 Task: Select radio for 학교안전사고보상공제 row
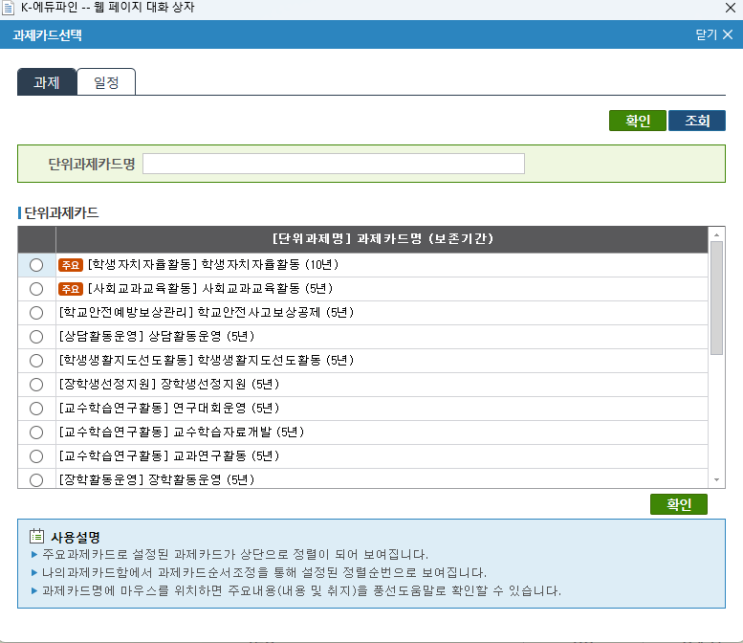pos(36,313)
